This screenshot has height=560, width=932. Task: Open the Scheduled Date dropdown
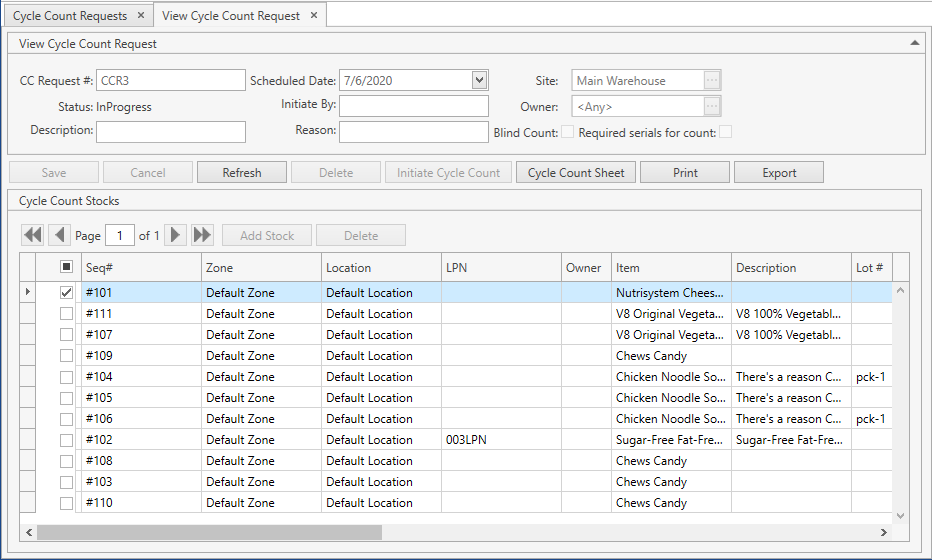(479, 81)
